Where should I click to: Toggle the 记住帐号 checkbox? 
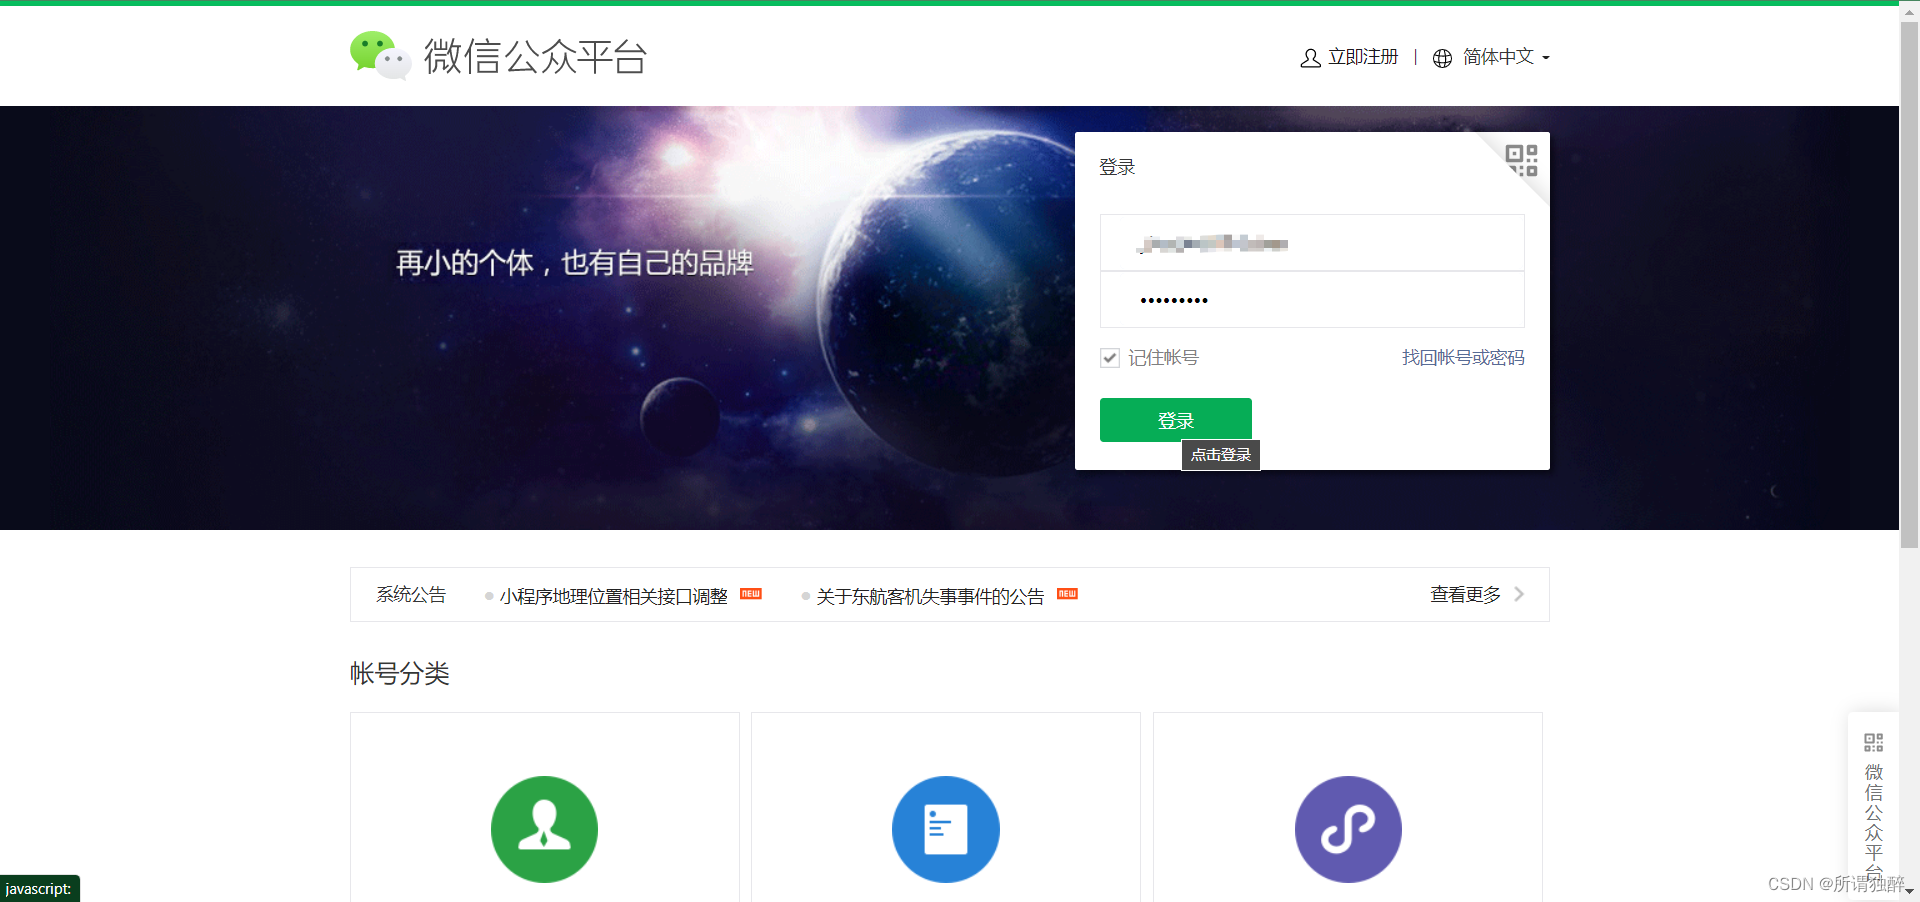click(x=1110, y=358)
